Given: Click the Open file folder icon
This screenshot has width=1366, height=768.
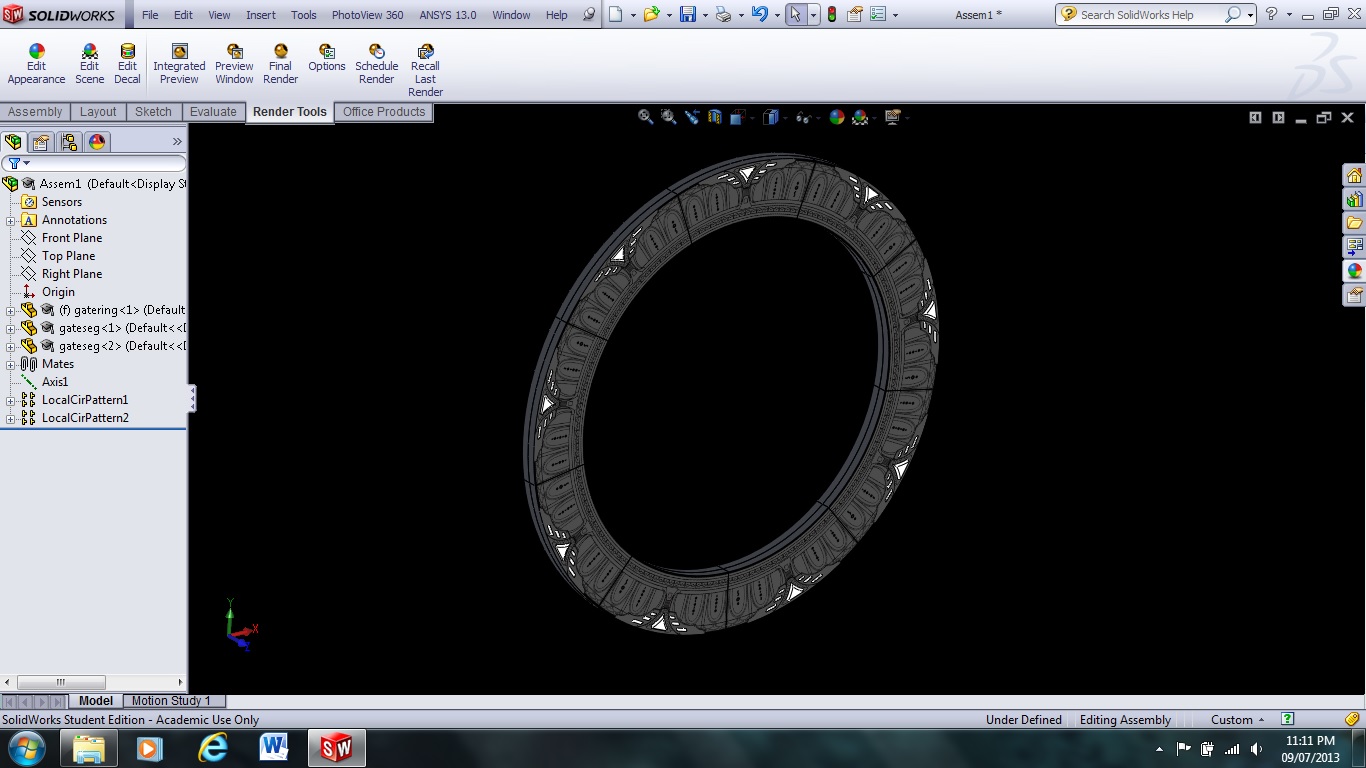Looking at the screenshot, I should 652,14.
